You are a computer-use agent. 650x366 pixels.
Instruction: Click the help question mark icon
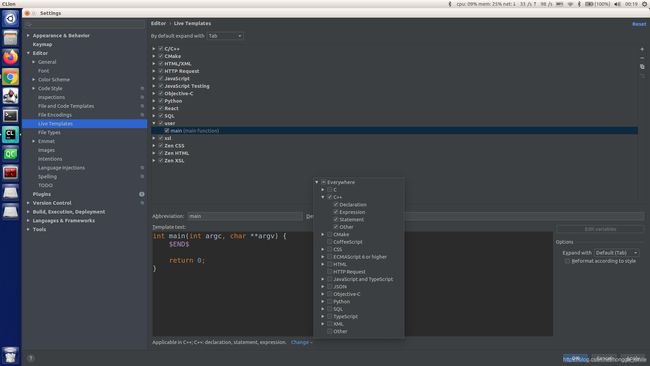[31, 358]
